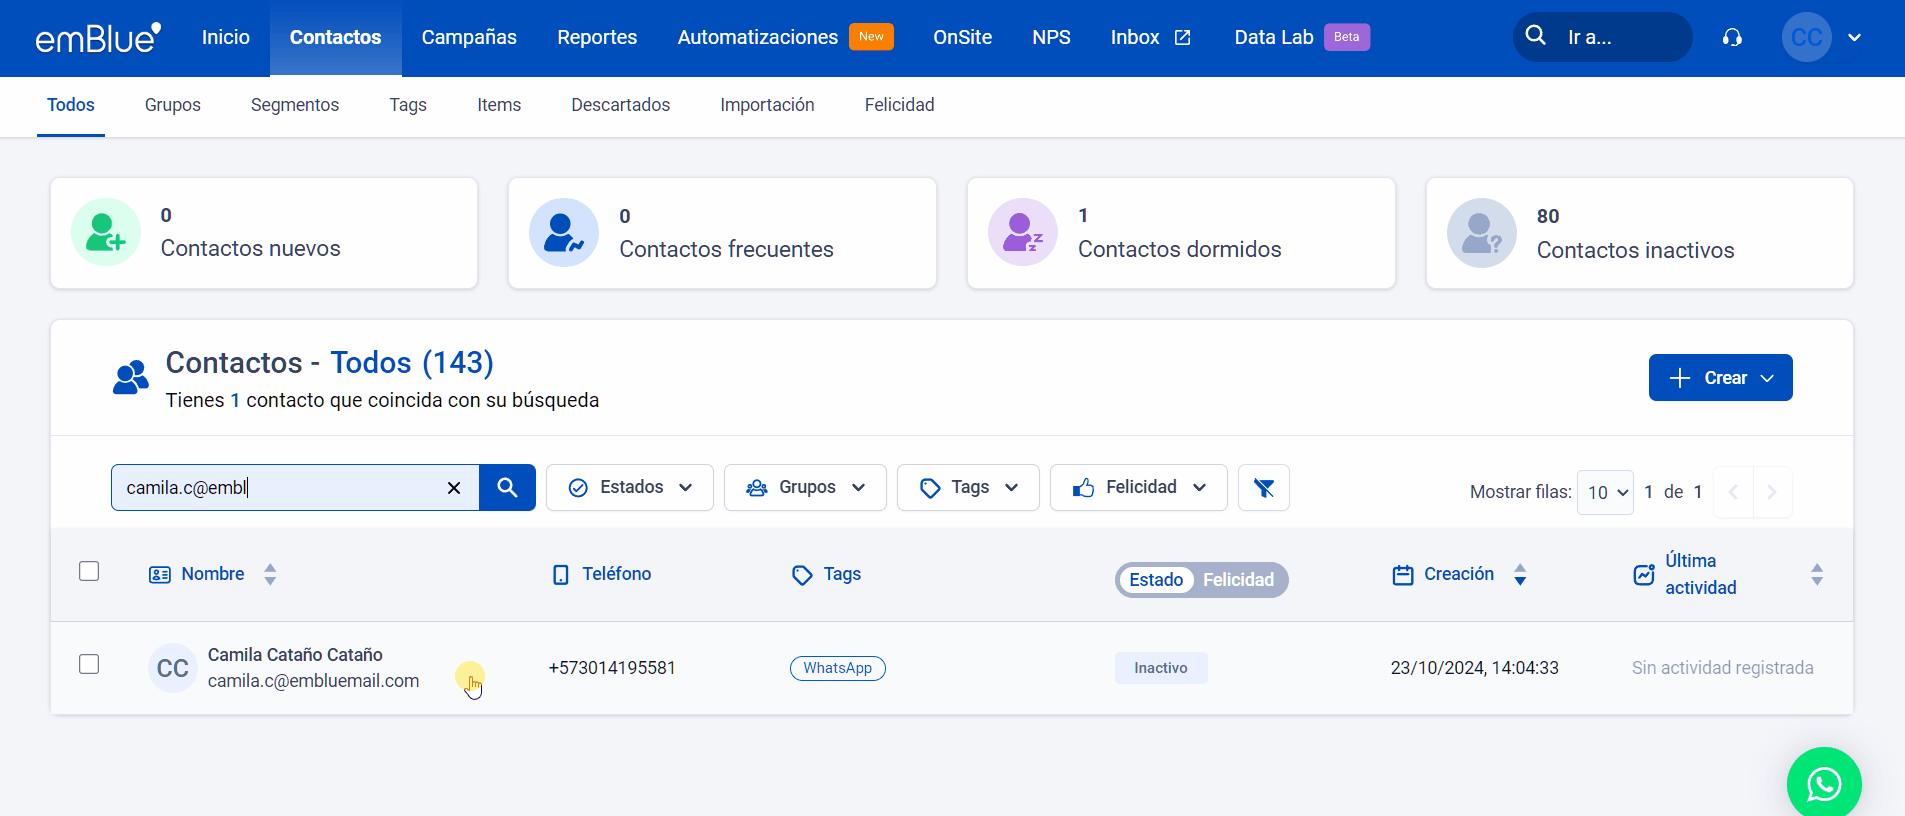The image size is (1905, 816).
Task: Open the WhatsApp chat floating button
Action: click(x=1823, y=783)
